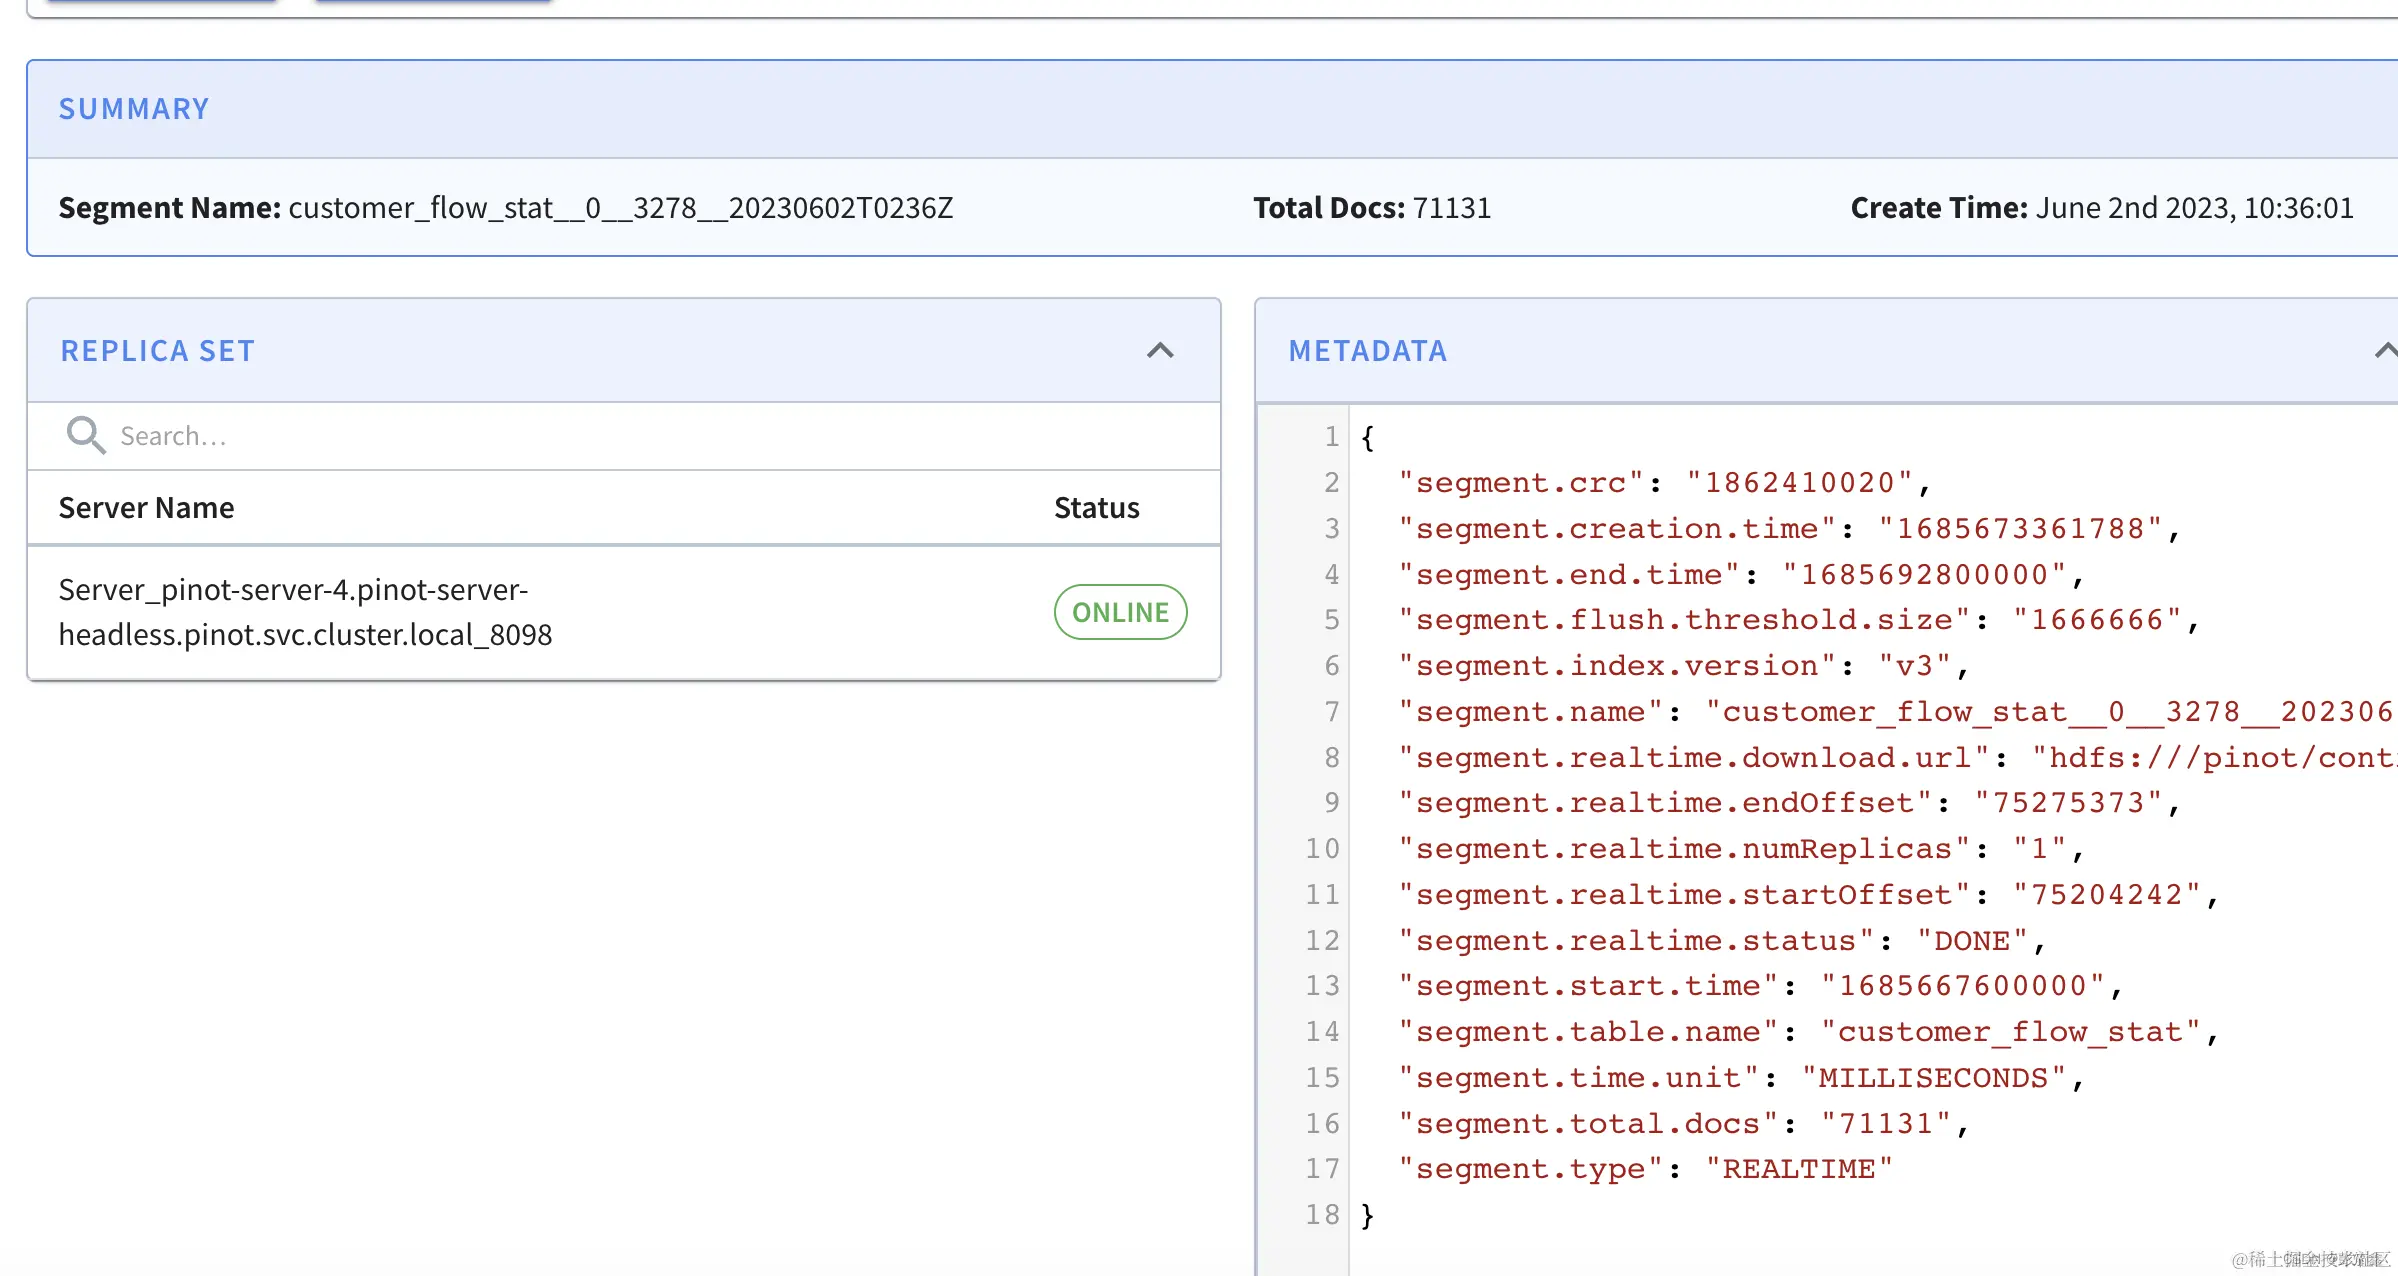This screenshot has height=1276, width=2398.
Task: Click the closing brace on line 18
Action: tap(1367, 1215)
